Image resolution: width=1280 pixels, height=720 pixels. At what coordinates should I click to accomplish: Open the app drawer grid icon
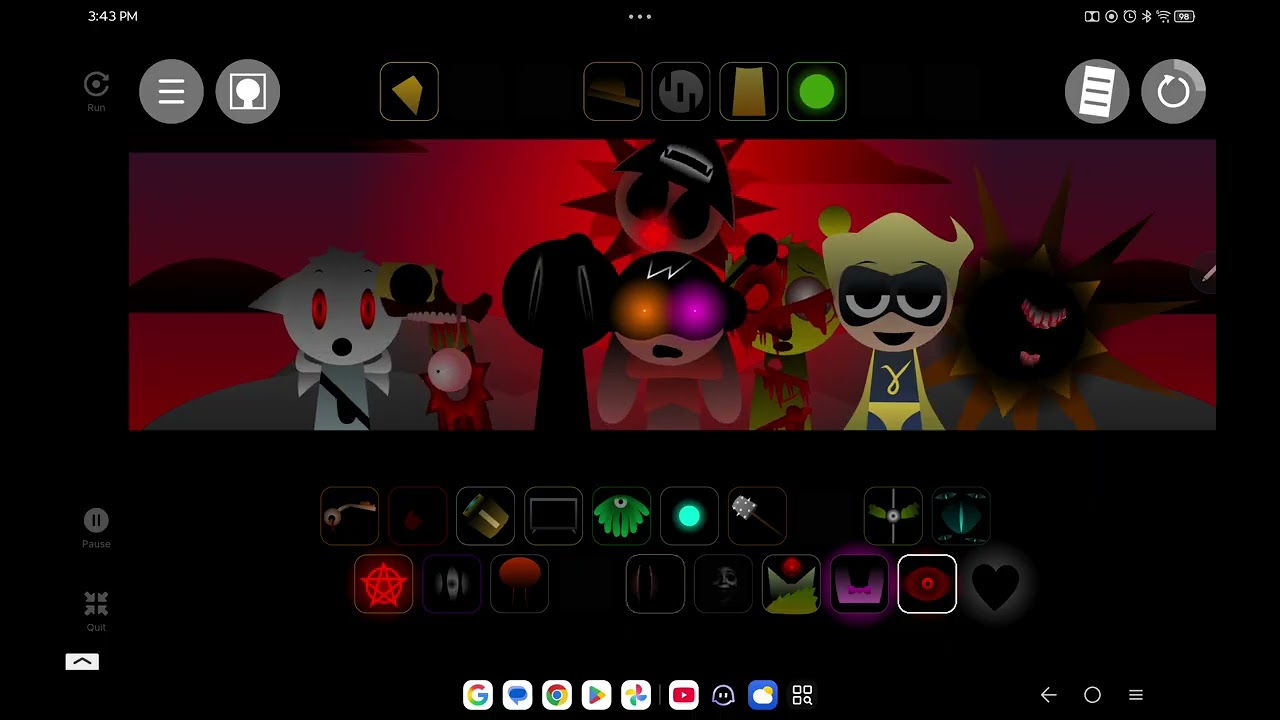802,695
